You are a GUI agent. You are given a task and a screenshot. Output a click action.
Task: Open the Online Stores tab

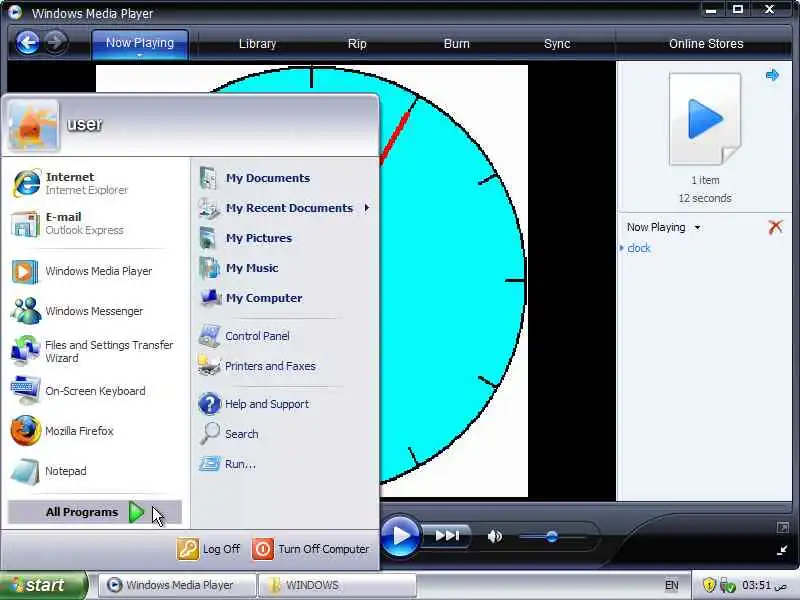(x=706, y=44)
